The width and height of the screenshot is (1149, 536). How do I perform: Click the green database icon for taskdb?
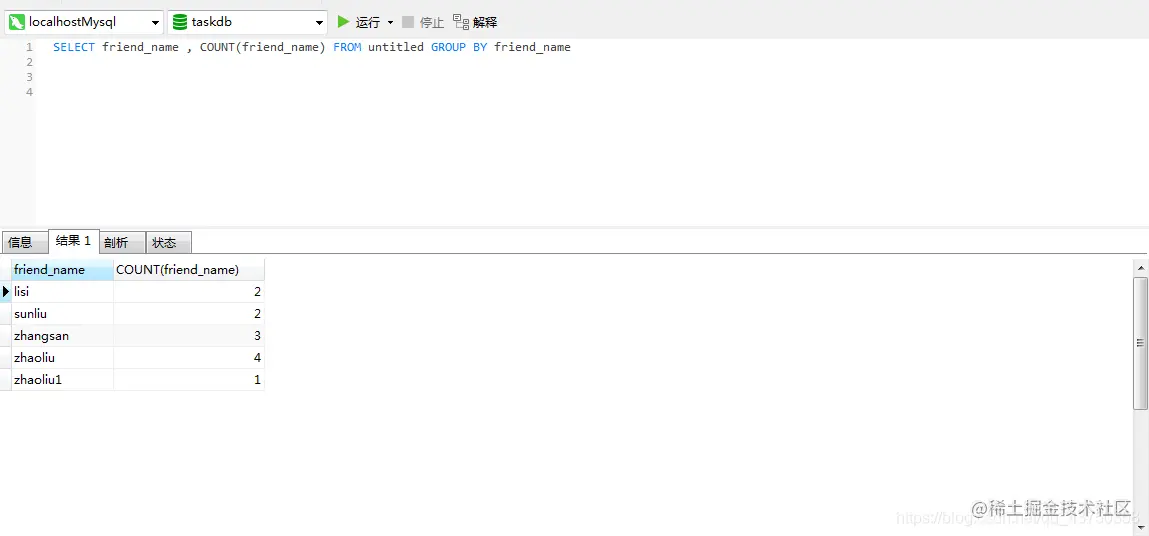click(180, 22)
